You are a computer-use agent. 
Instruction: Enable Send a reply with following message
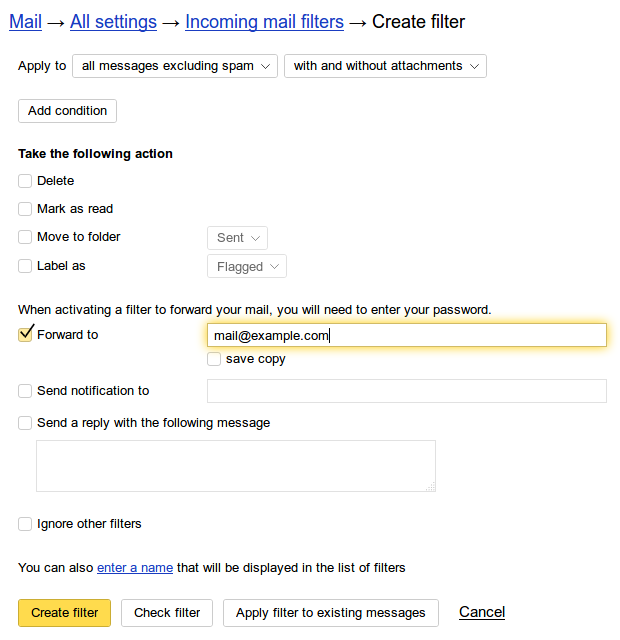25,423
